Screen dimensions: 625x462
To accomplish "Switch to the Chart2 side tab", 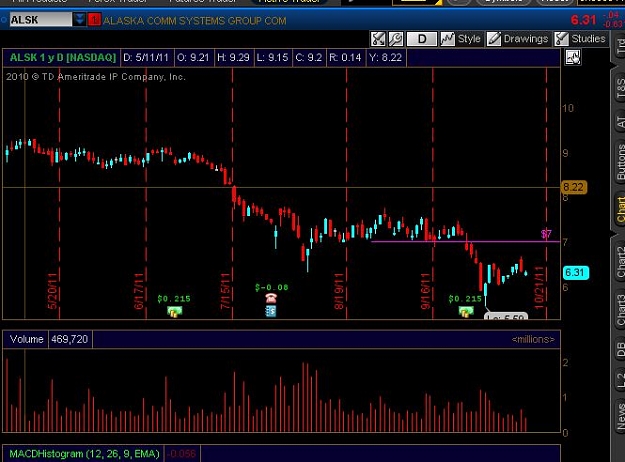I will click(619, 261).
